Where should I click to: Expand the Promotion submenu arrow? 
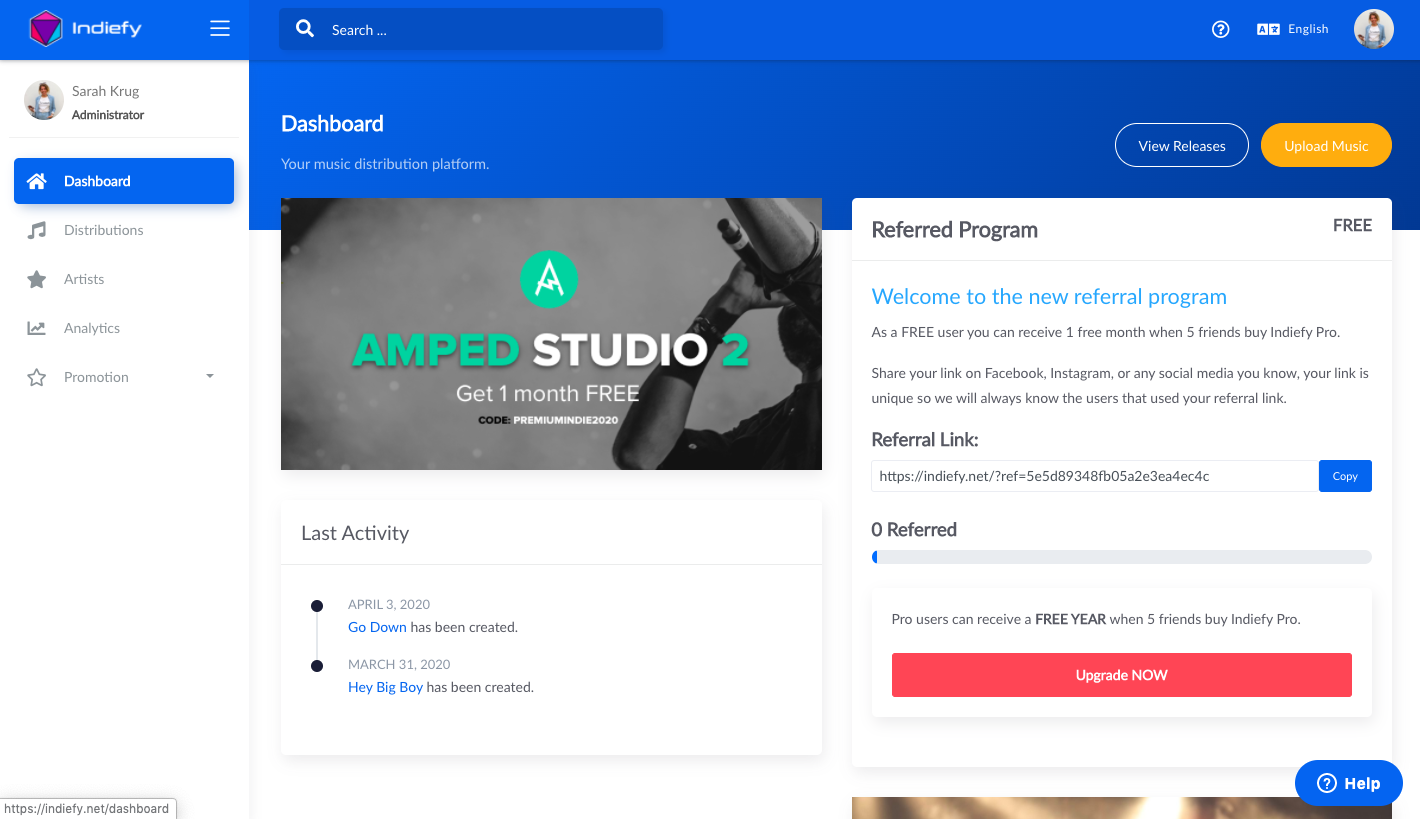click(210, 377)
